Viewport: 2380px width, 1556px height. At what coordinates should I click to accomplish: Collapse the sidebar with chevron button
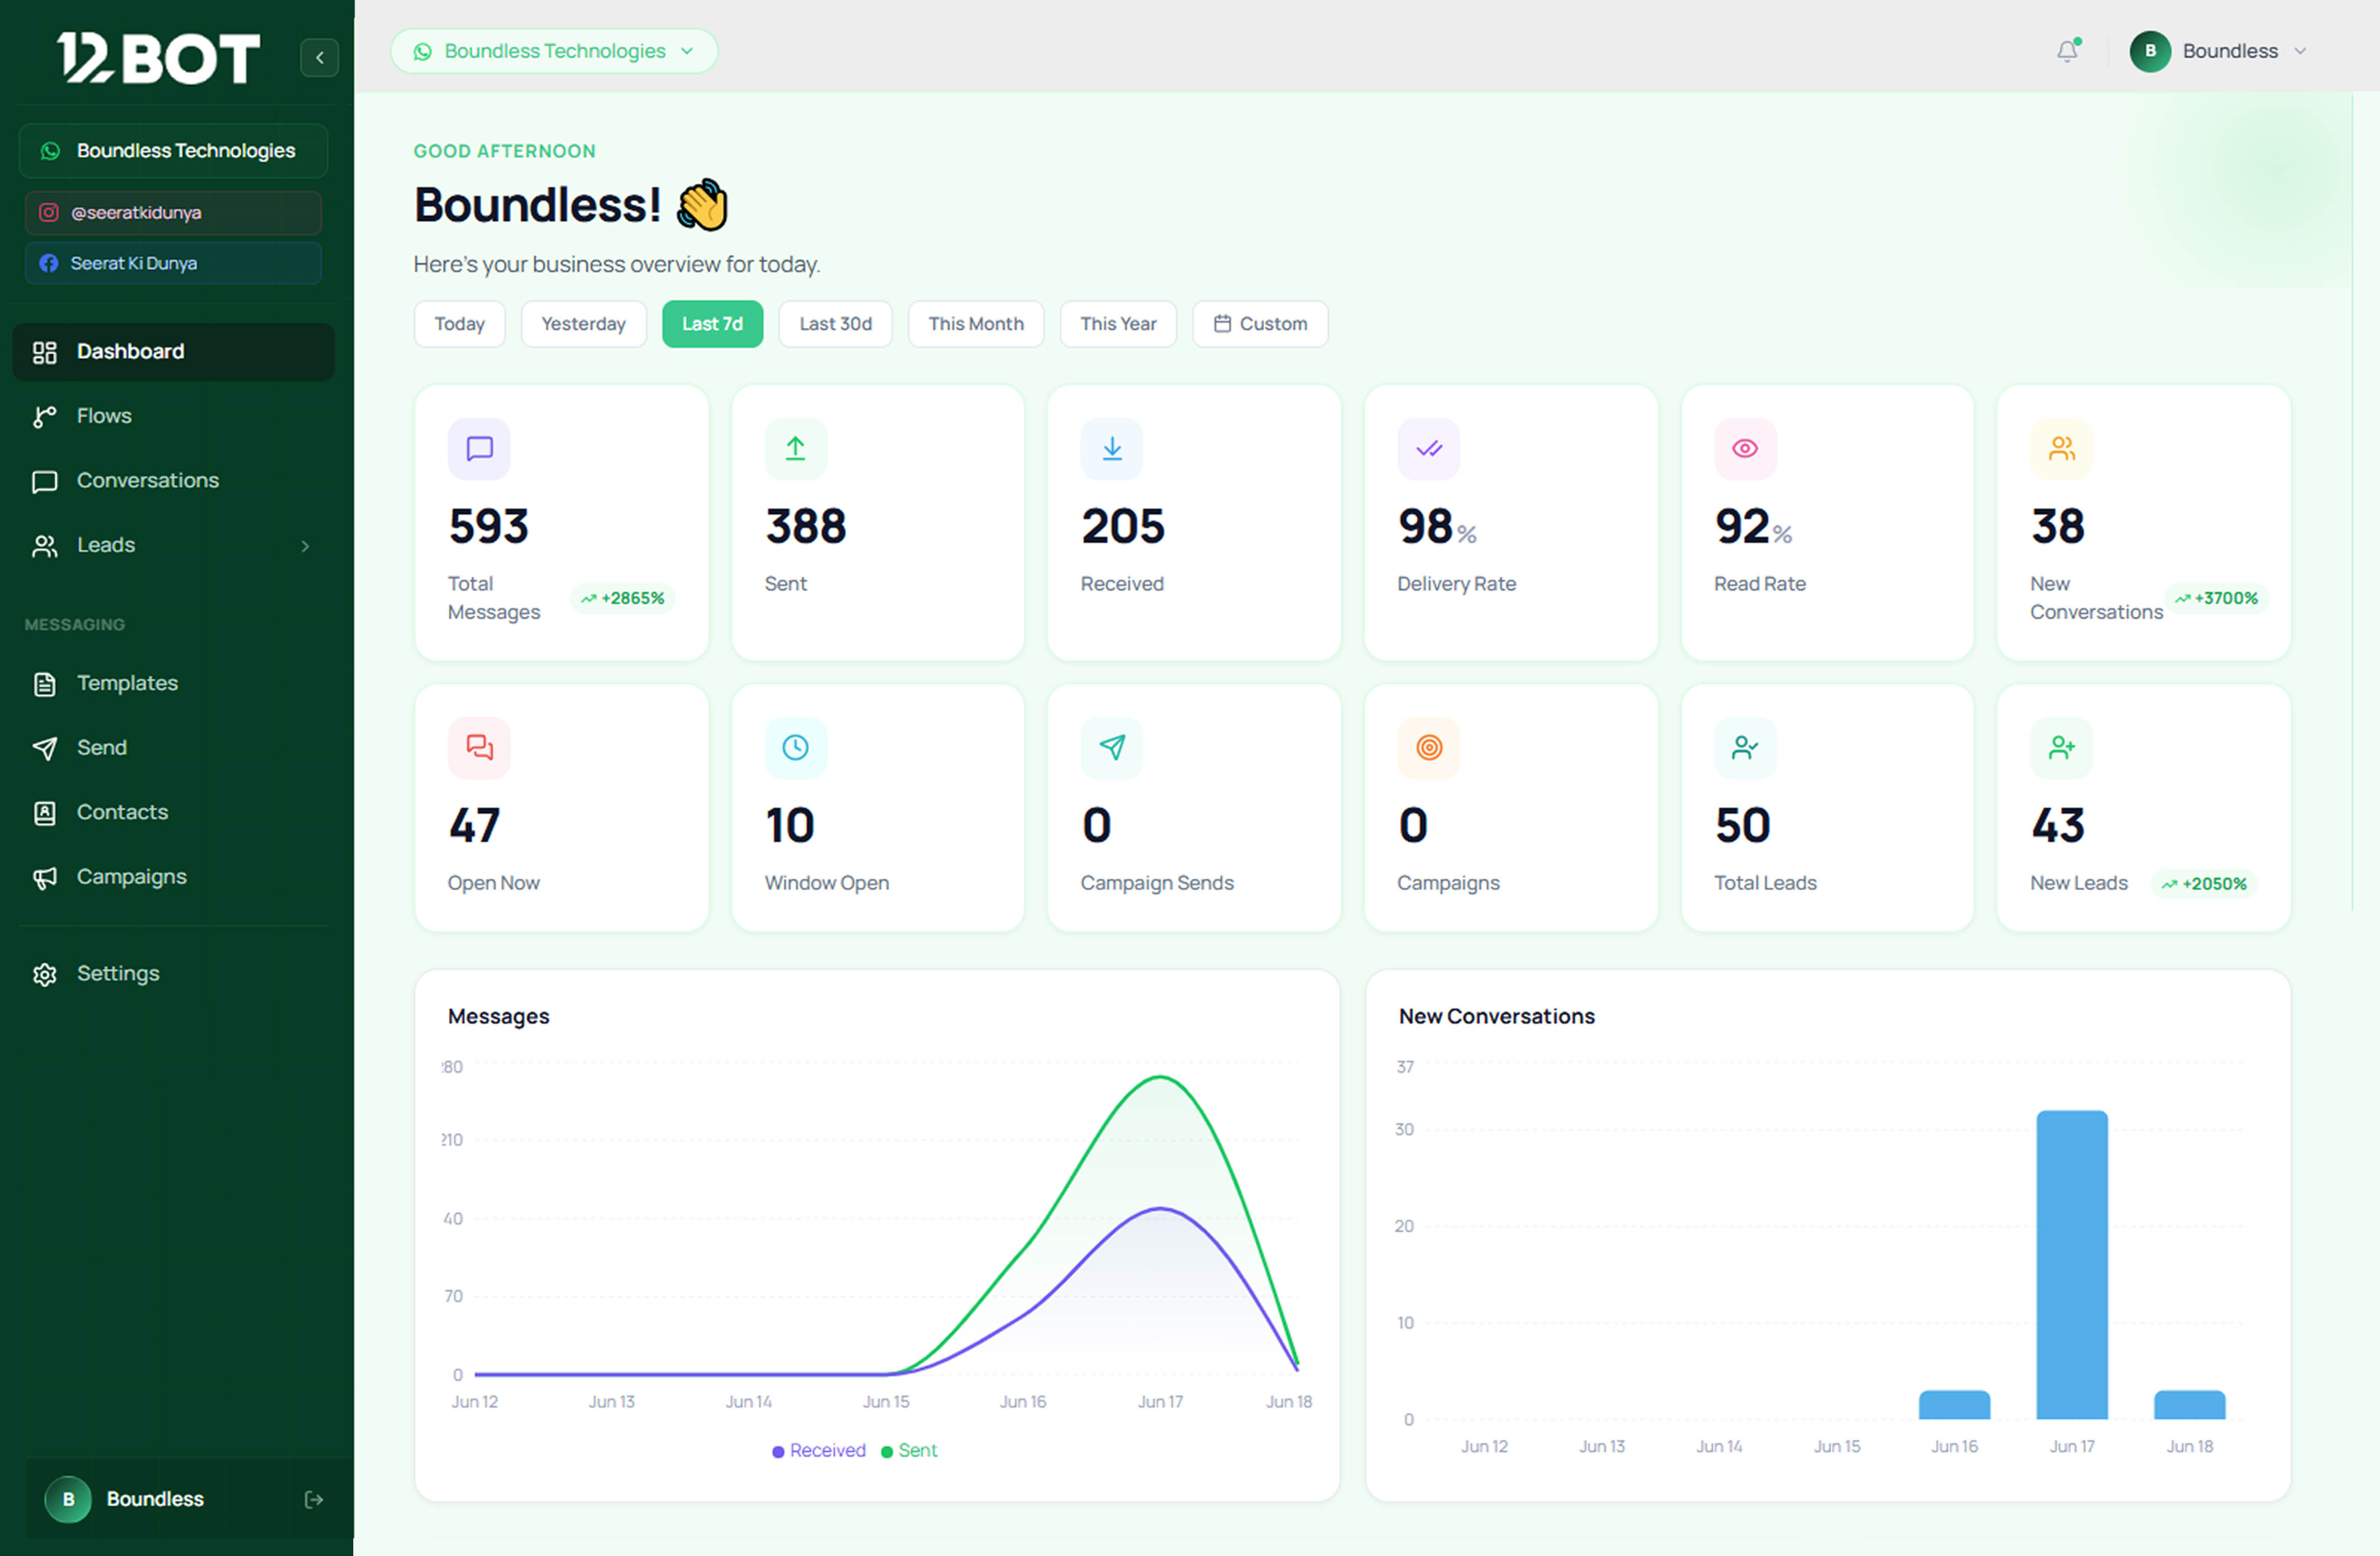point(319,57)
